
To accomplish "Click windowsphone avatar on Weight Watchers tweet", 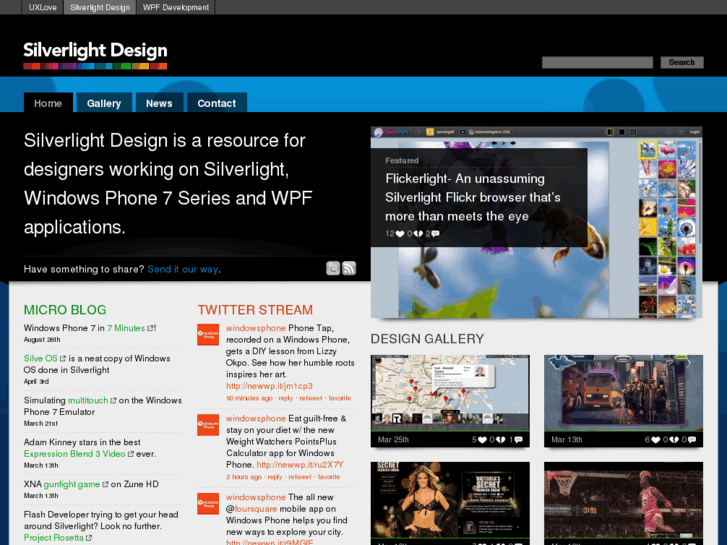I will pos(208,425).
